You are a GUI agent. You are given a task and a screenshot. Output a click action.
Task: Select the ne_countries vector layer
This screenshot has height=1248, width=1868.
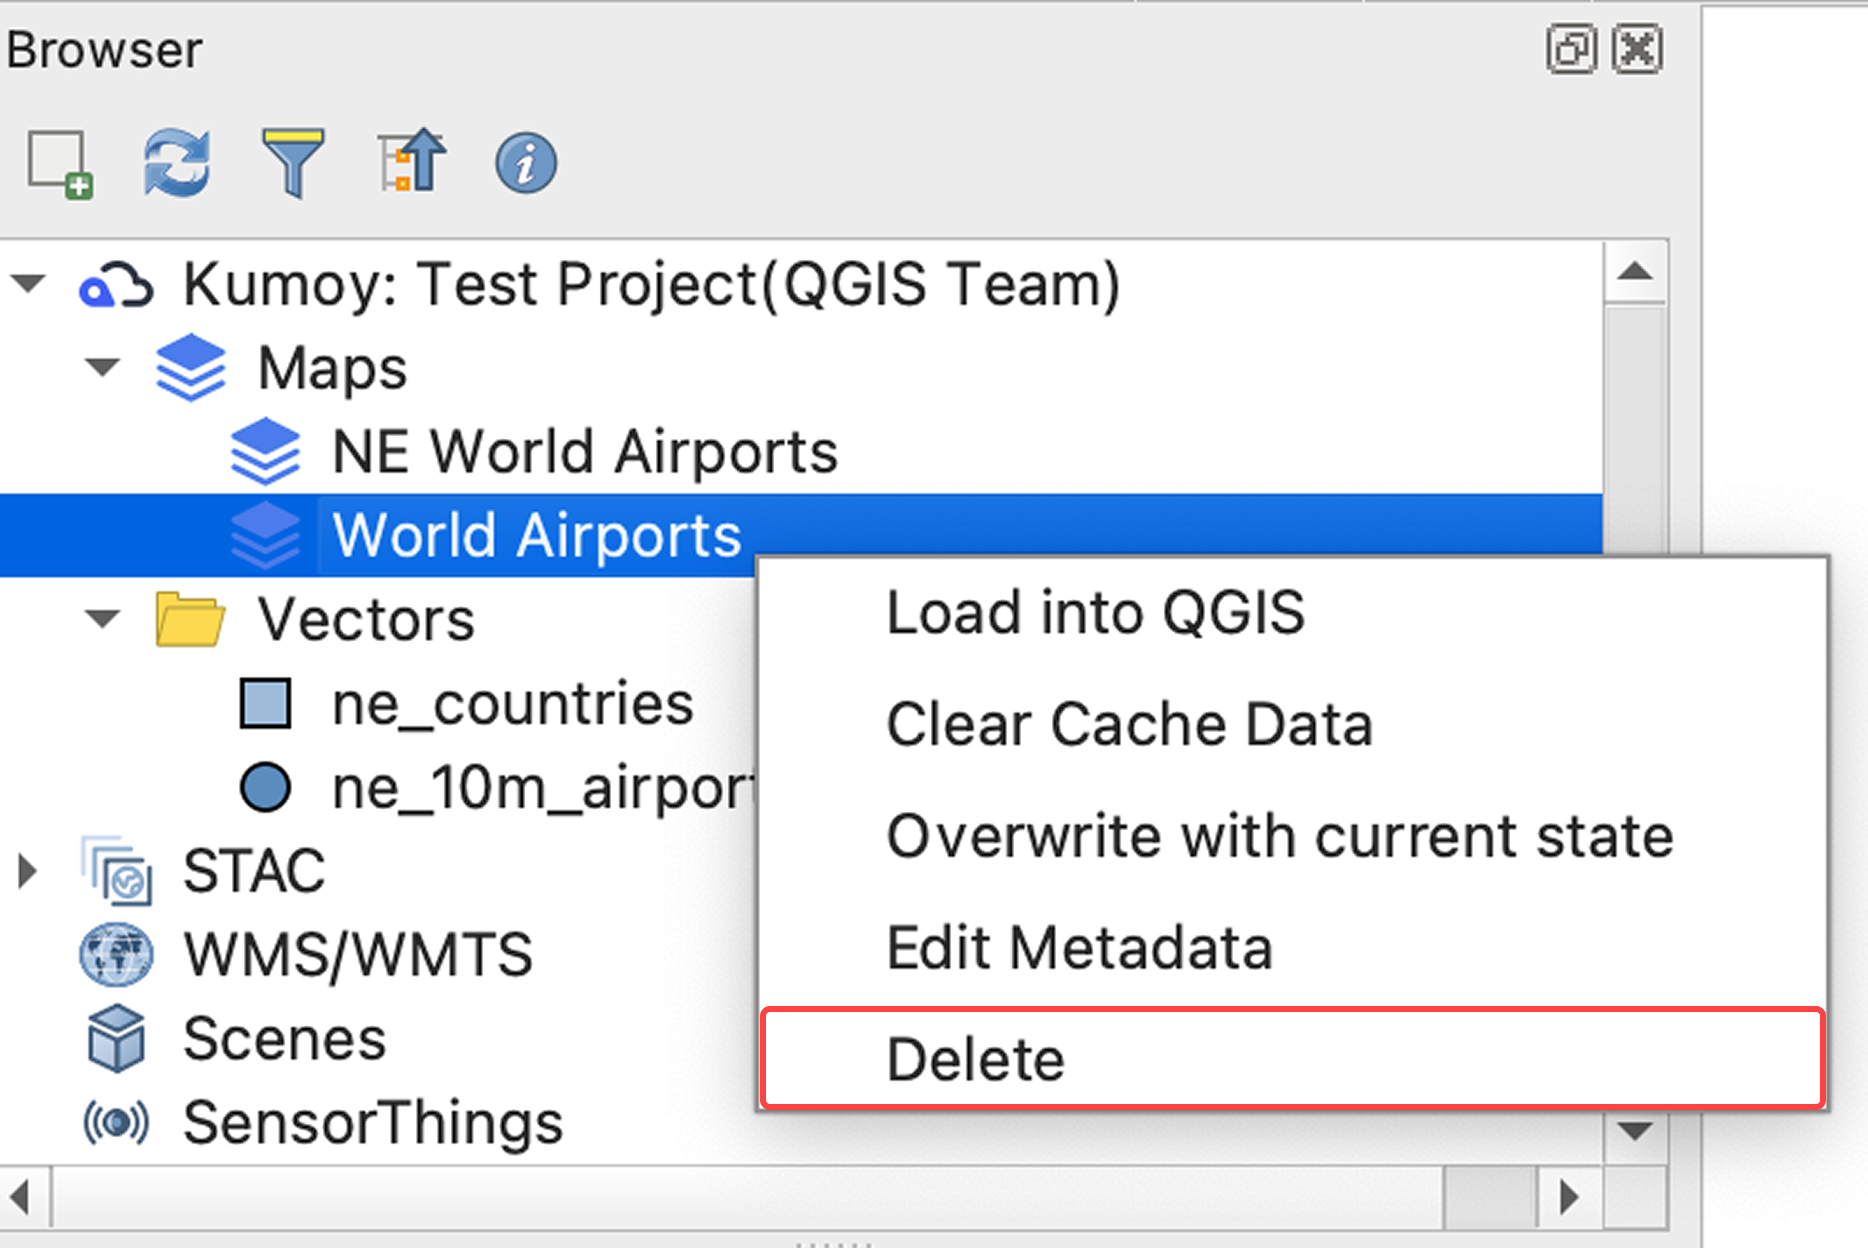coord(512,704)
